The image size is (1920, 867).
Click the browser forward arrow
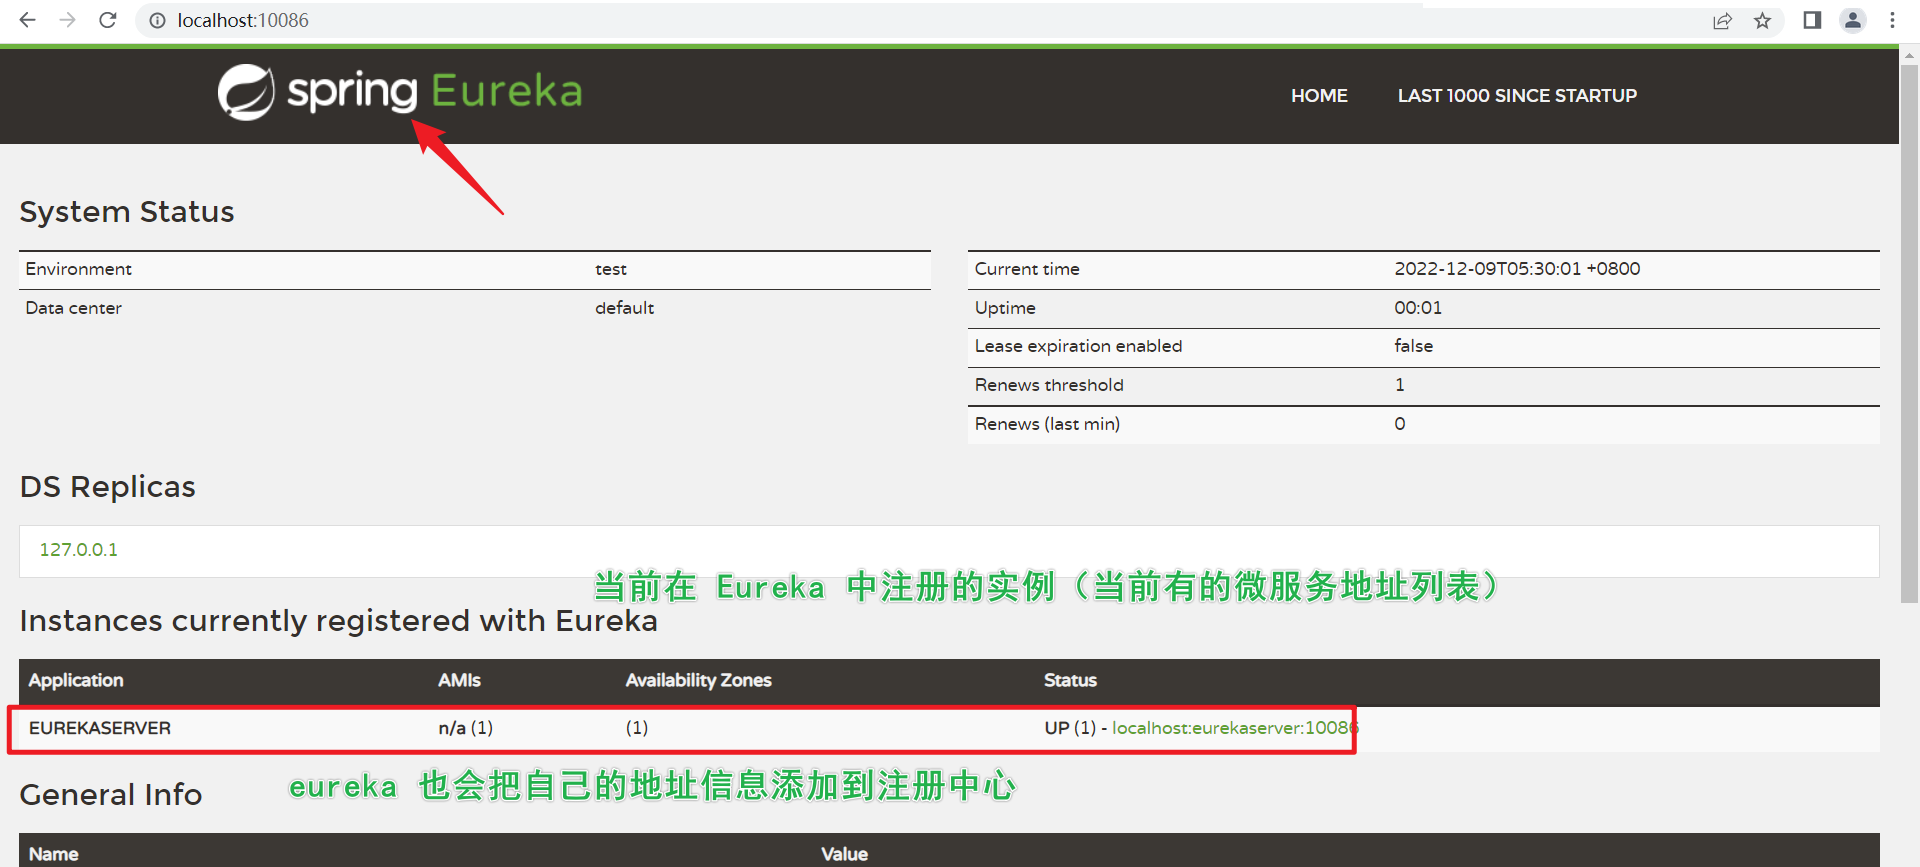click(x=67, y=20)
